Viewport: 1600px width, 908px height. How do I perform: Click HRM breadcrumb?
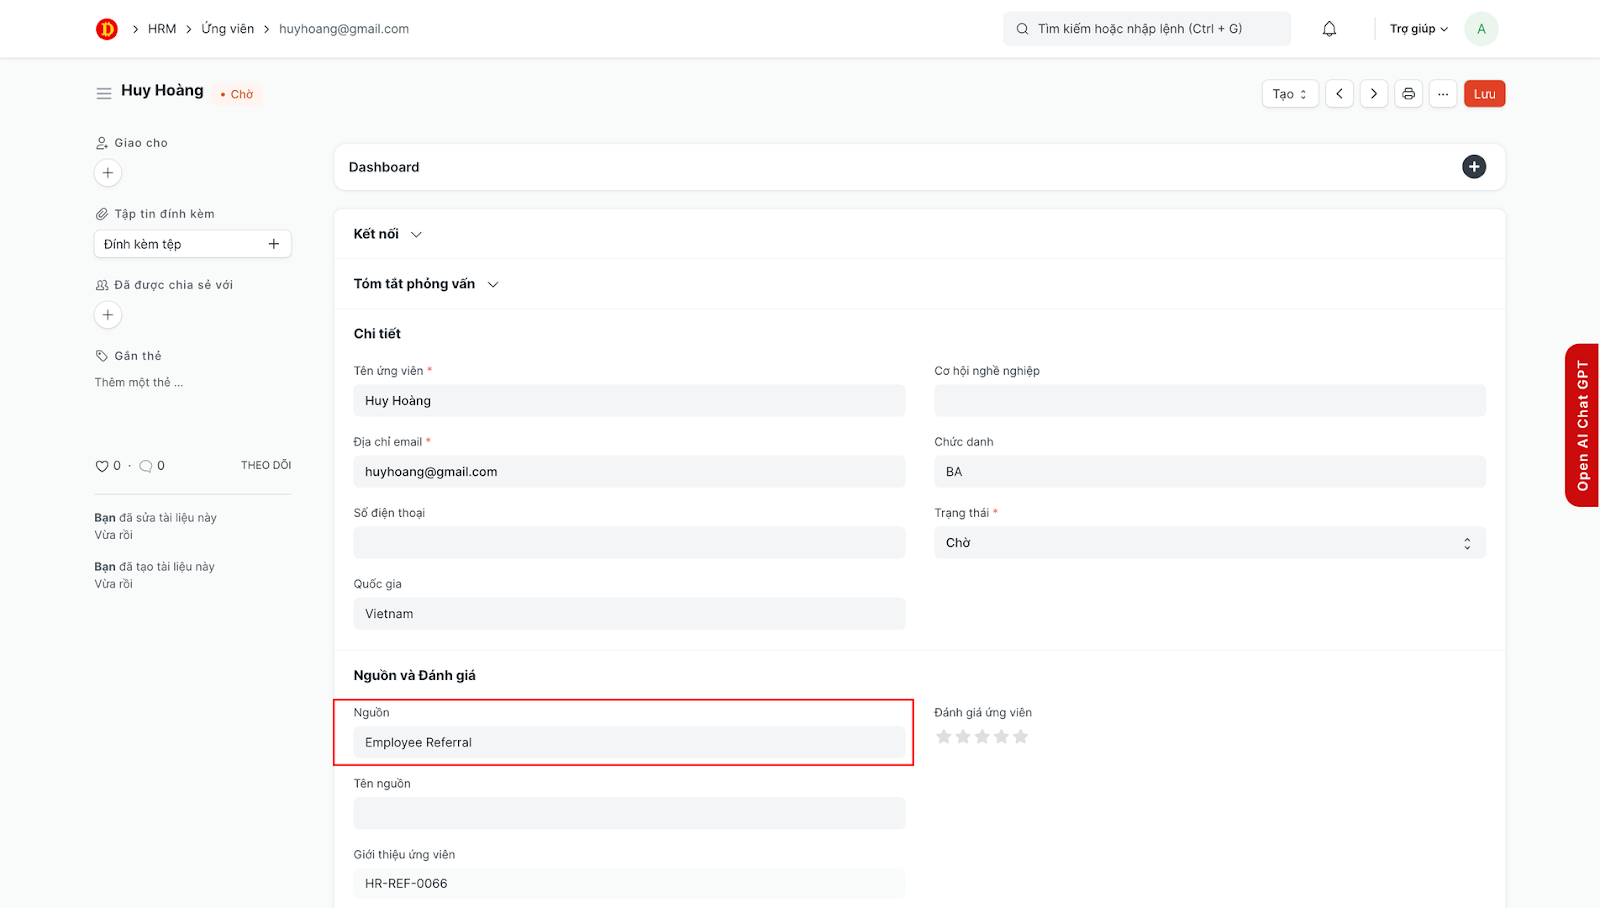click(x=162, y=29)
